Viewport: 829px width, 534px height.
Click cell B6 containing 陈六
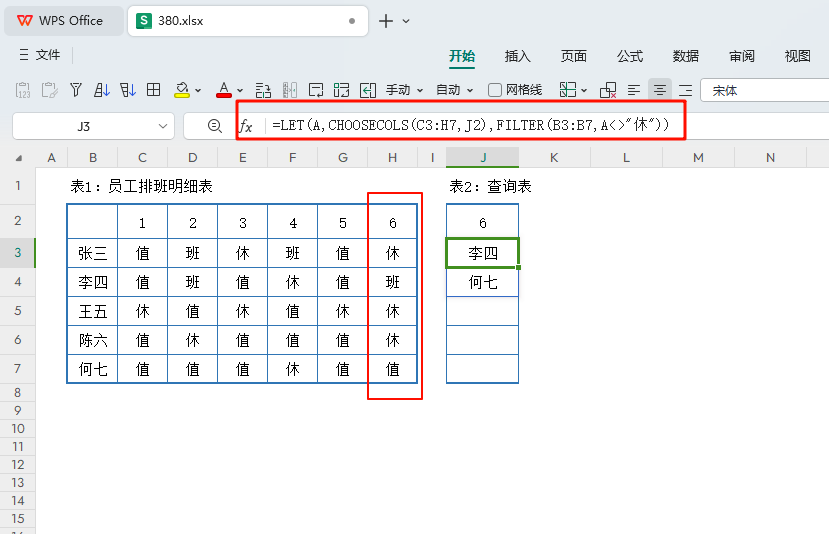93,340
